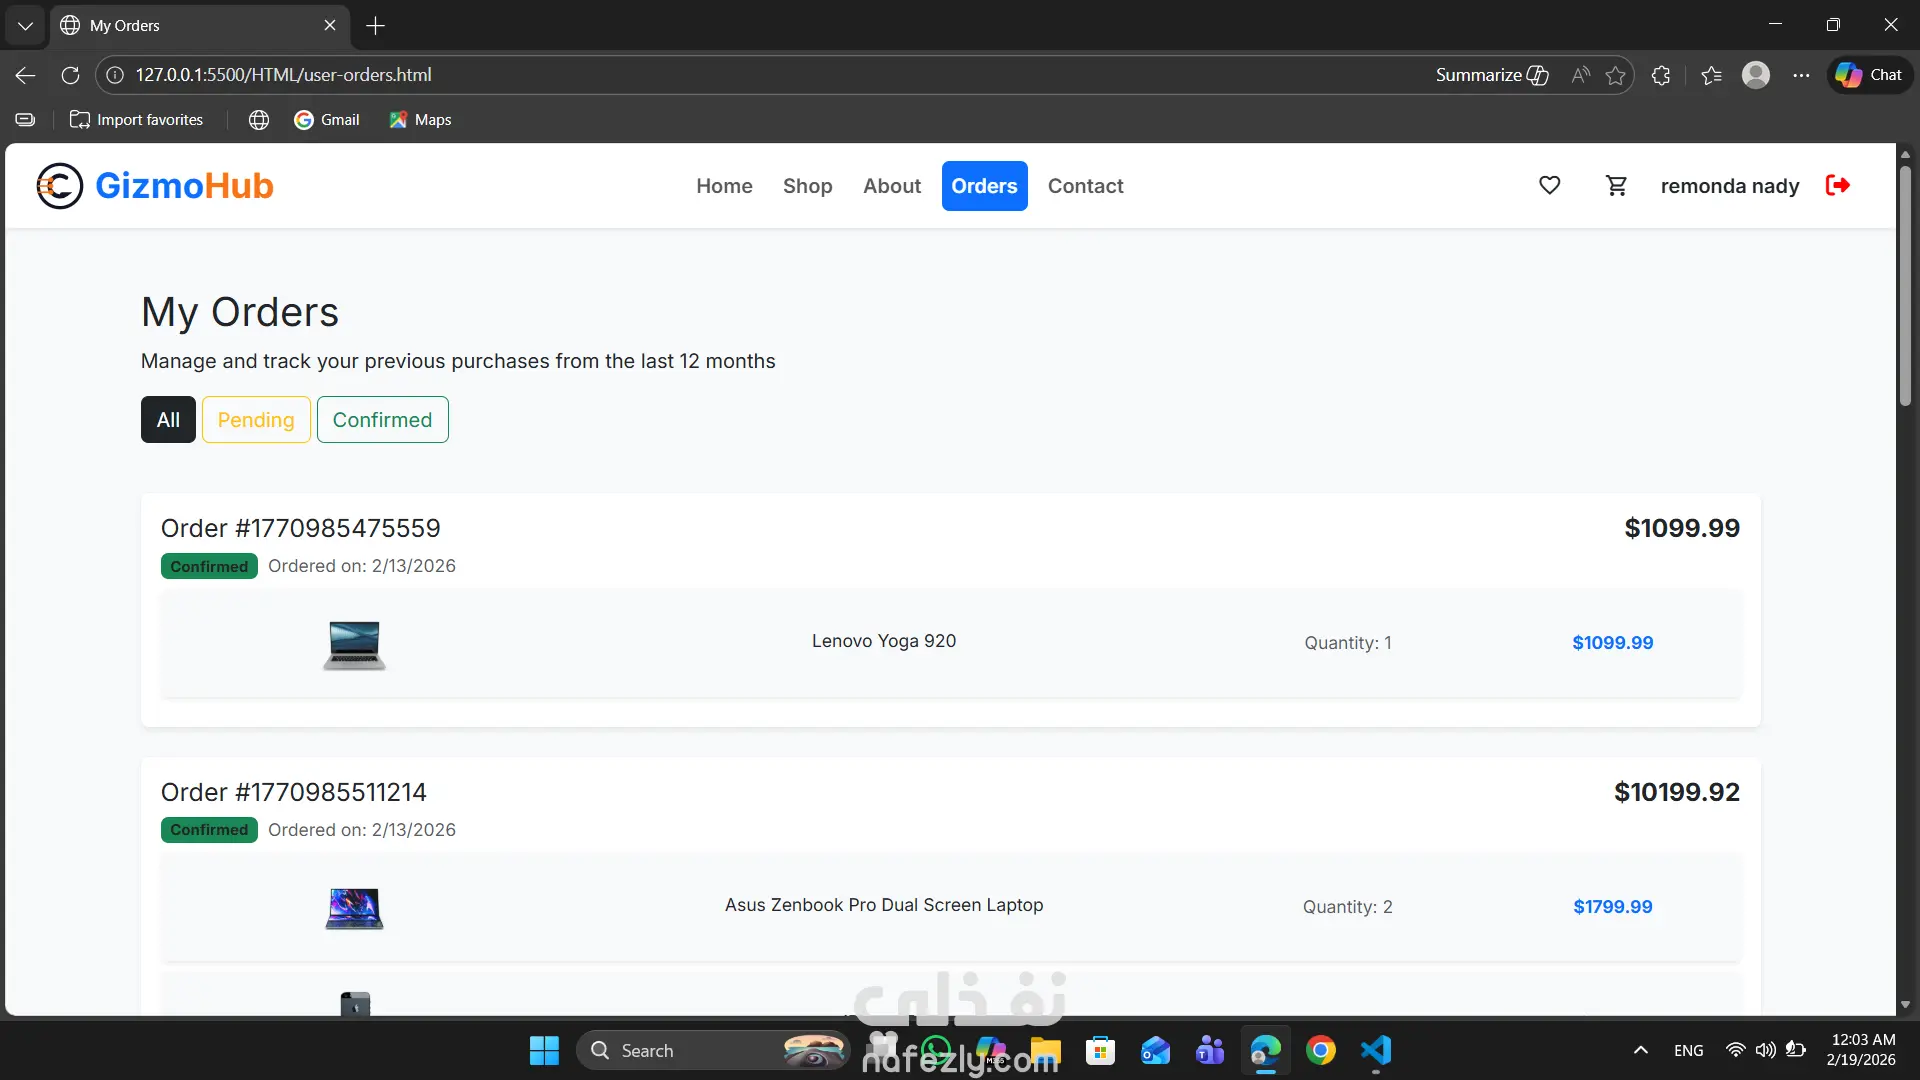Screen dimensions: 1920x1080
Task: Click the red logout icon
Action: (1837, 185)
